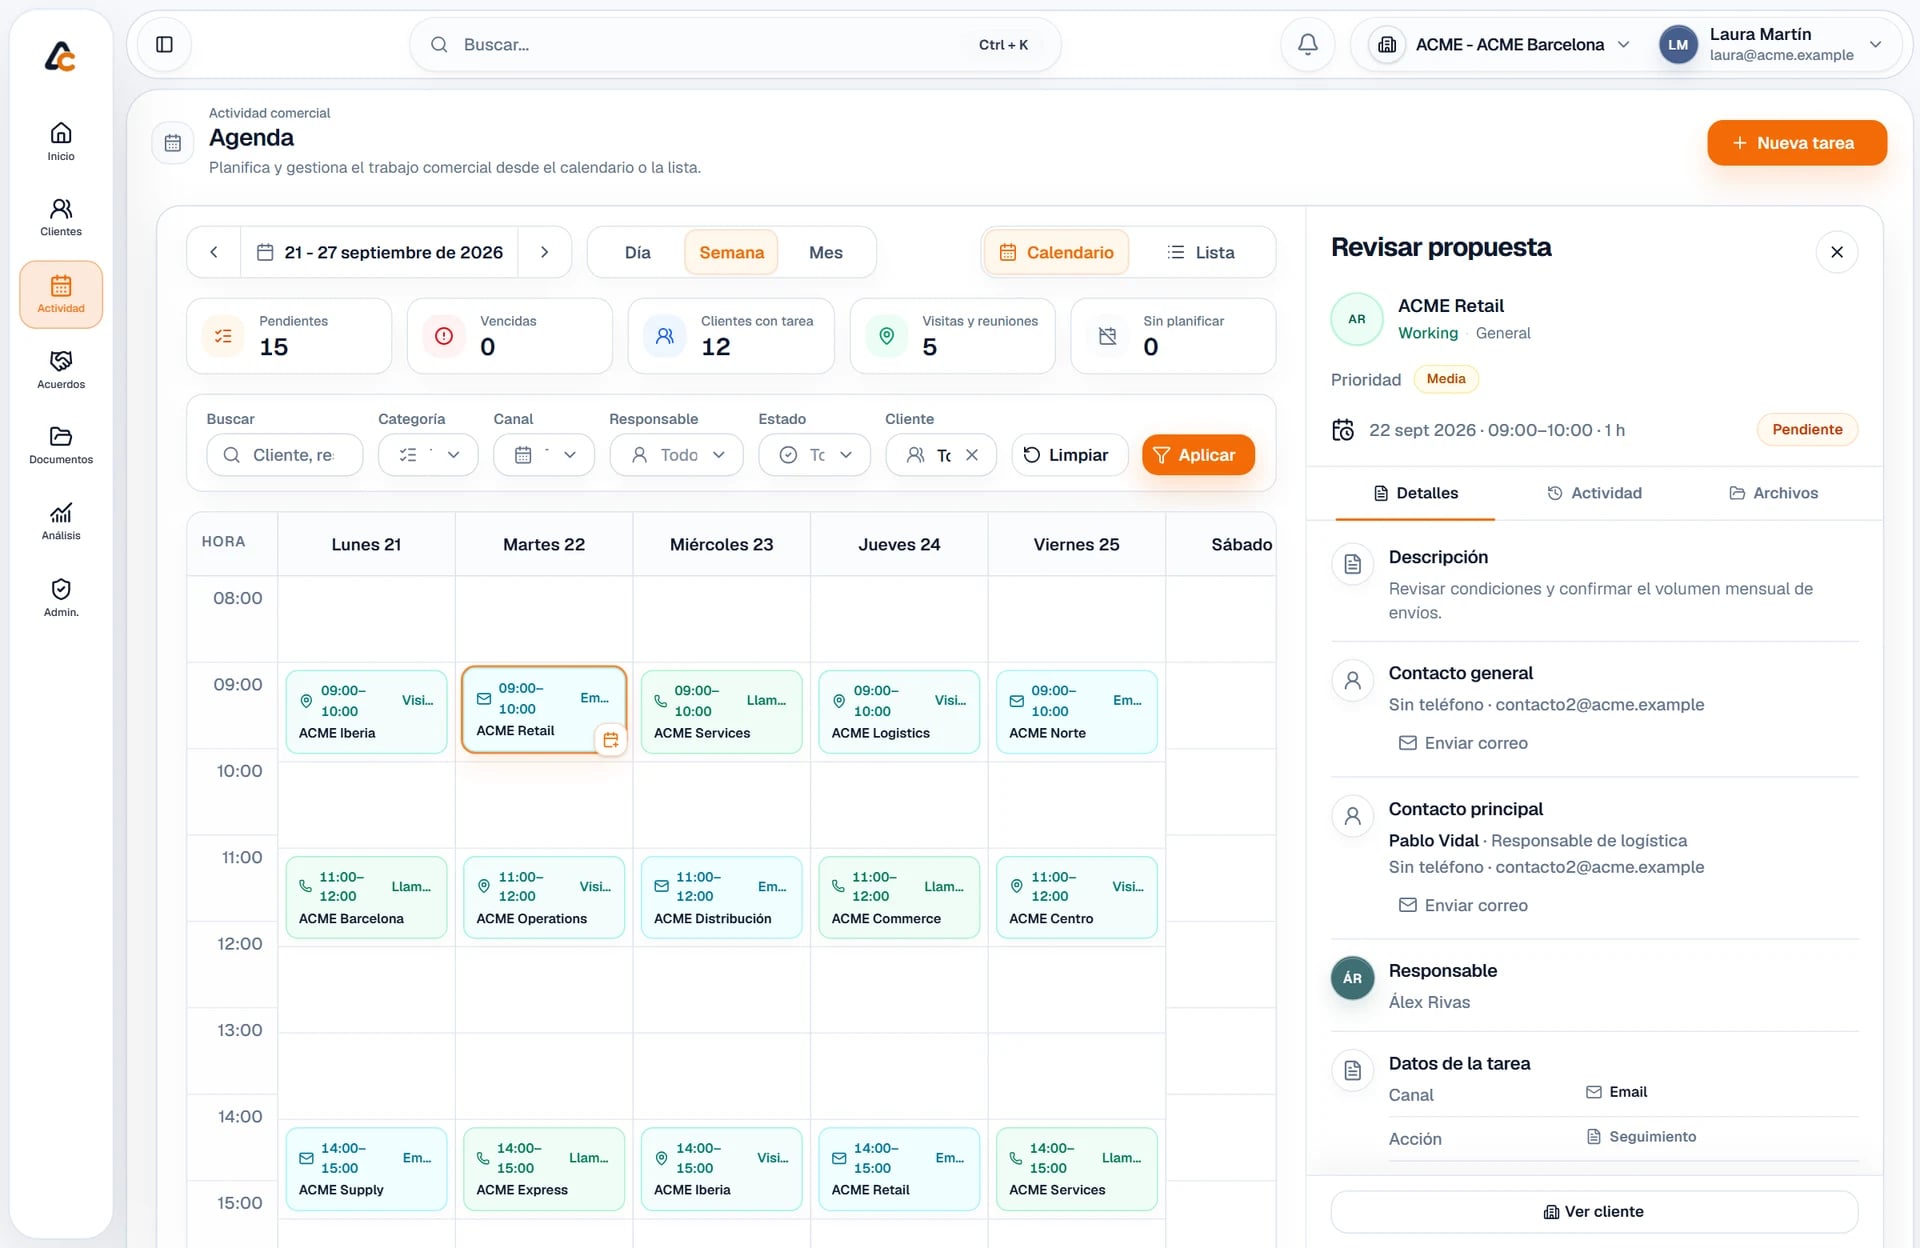Open Admin. in the sidebar
The image size is (1920, 1248).
pos(61,598)
